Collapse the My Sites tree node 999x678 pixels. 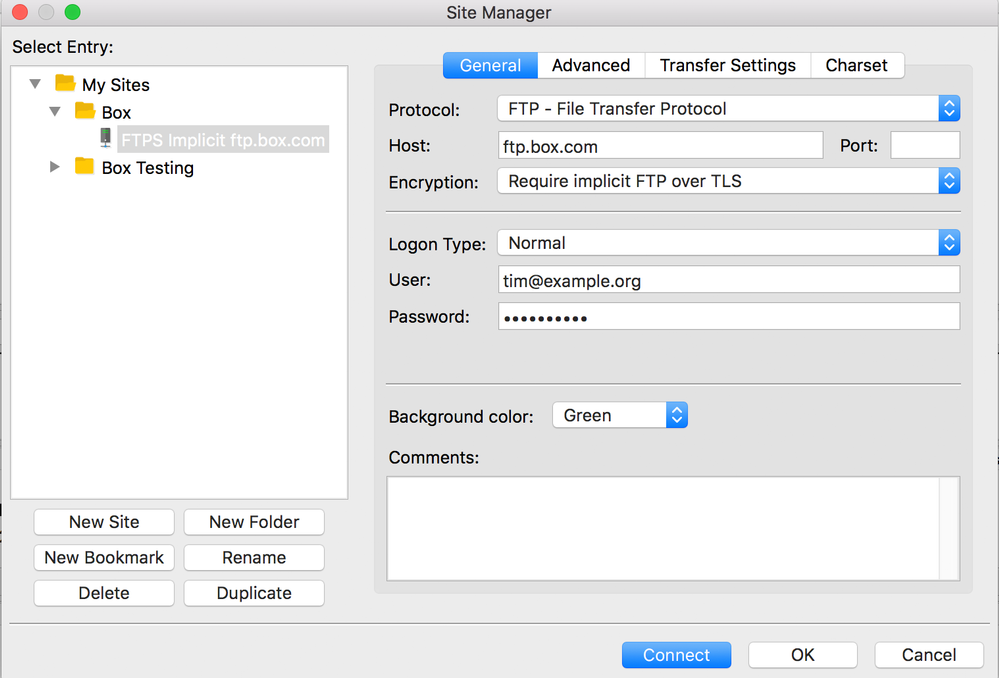[36, 85]
